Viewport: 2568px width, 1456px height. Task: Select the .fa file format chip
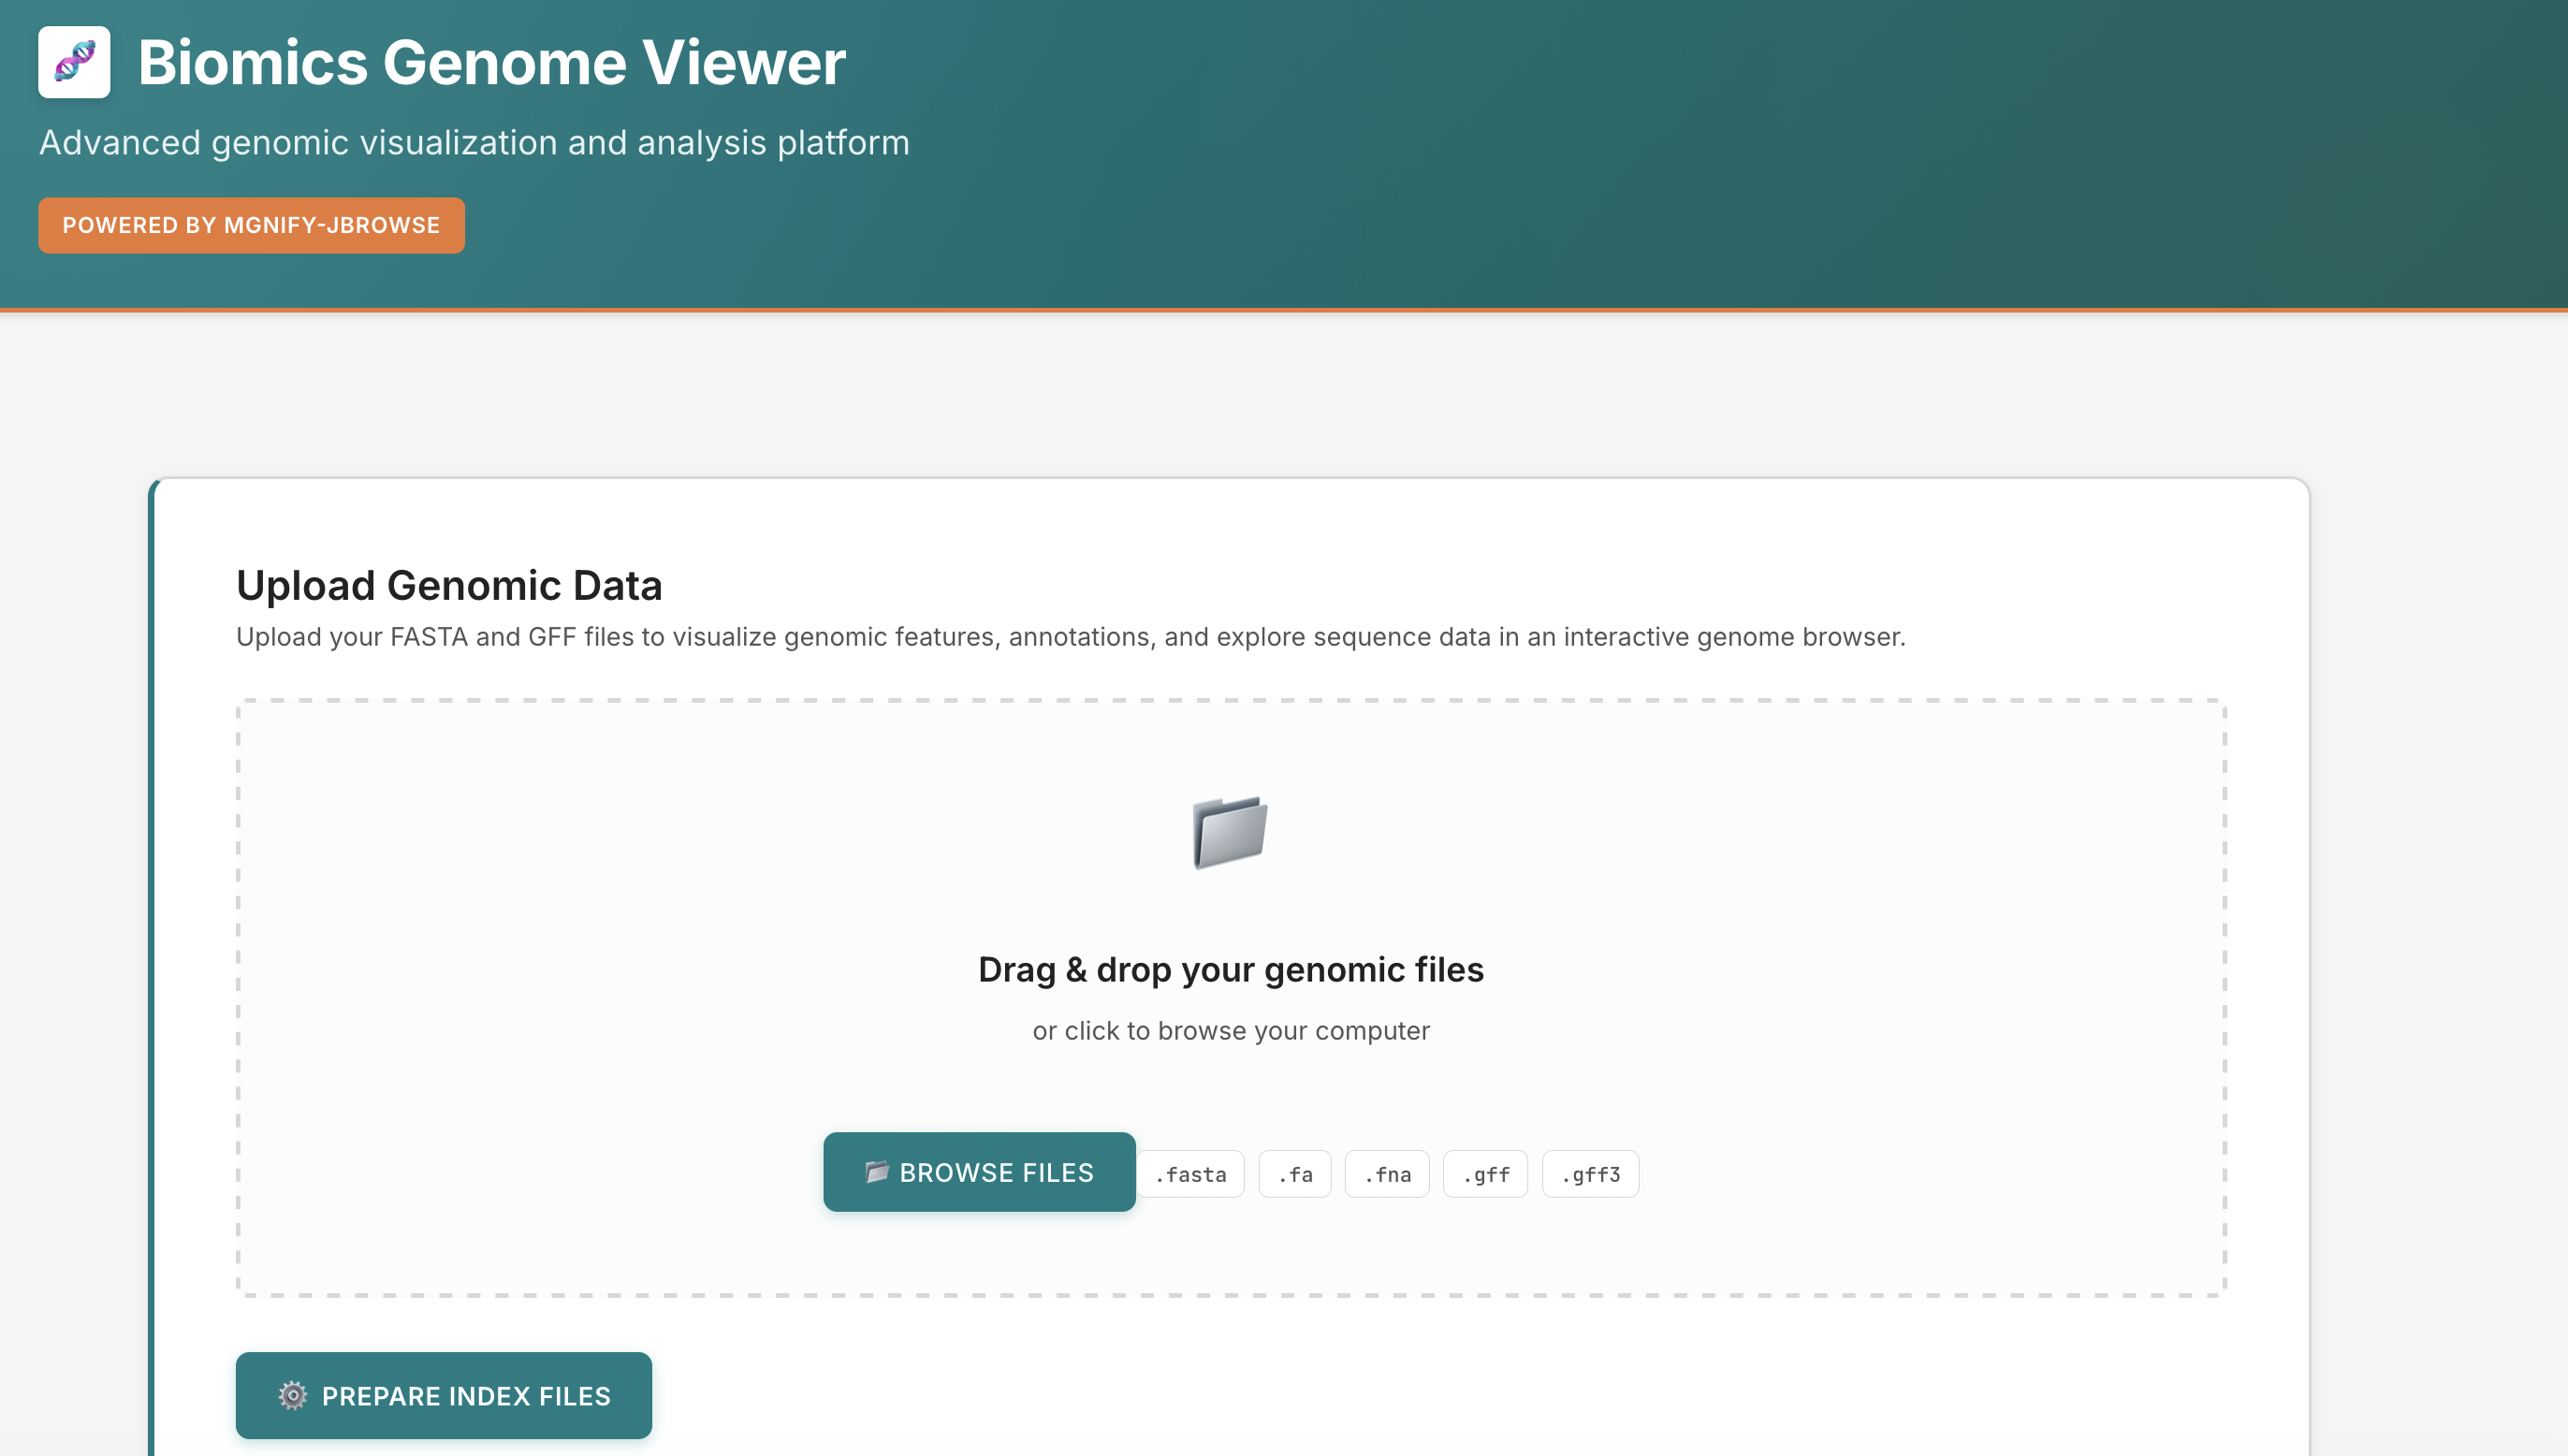click(1295, 1174)
